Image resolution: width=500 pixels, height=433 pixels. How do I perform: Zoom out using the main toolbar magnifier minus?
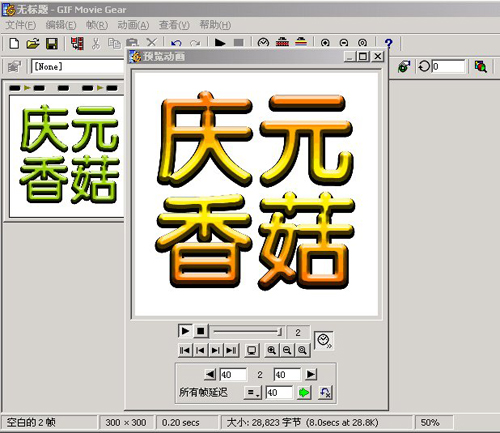coord(344,43)
